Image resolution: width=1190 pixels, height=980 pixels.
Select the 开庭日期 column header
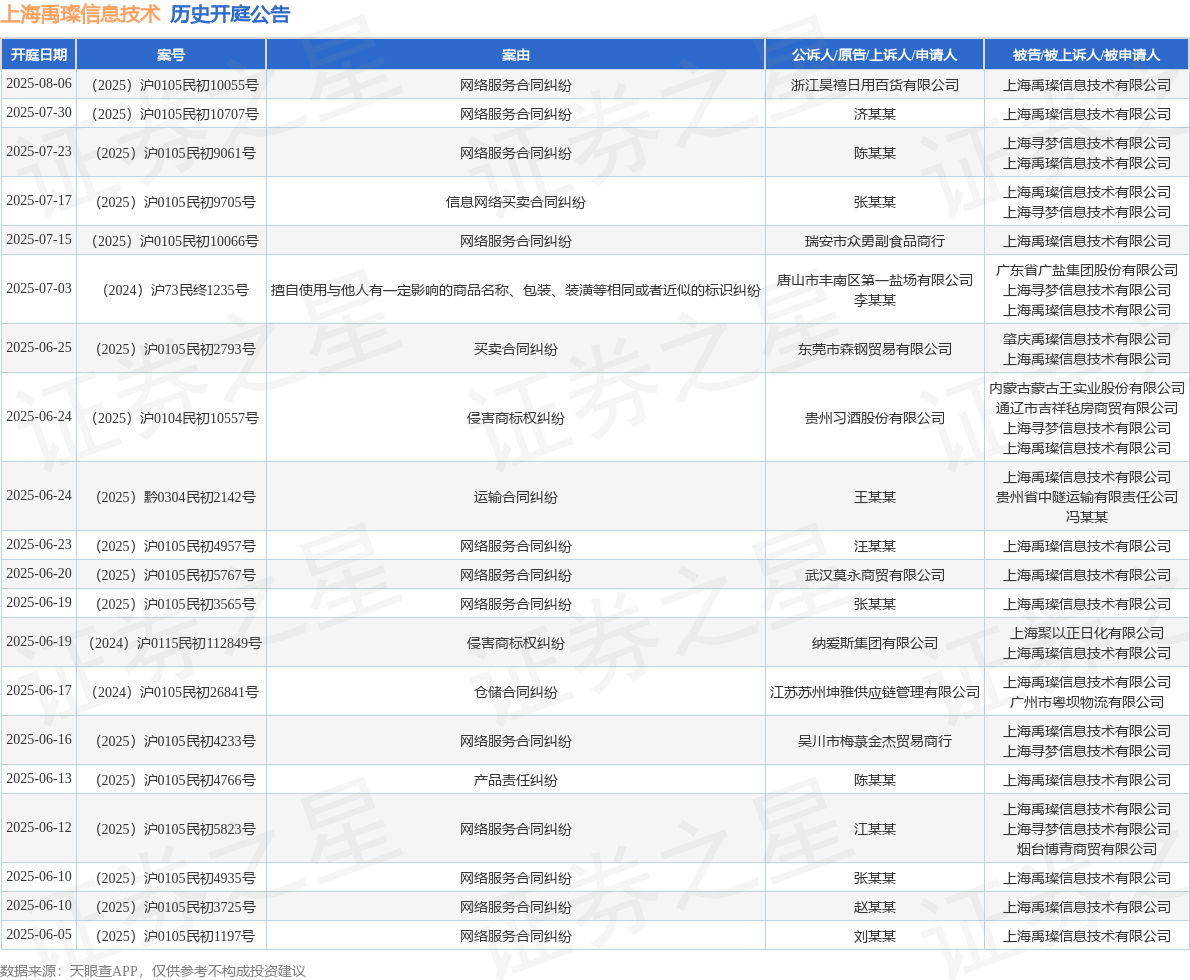(39, 55)
